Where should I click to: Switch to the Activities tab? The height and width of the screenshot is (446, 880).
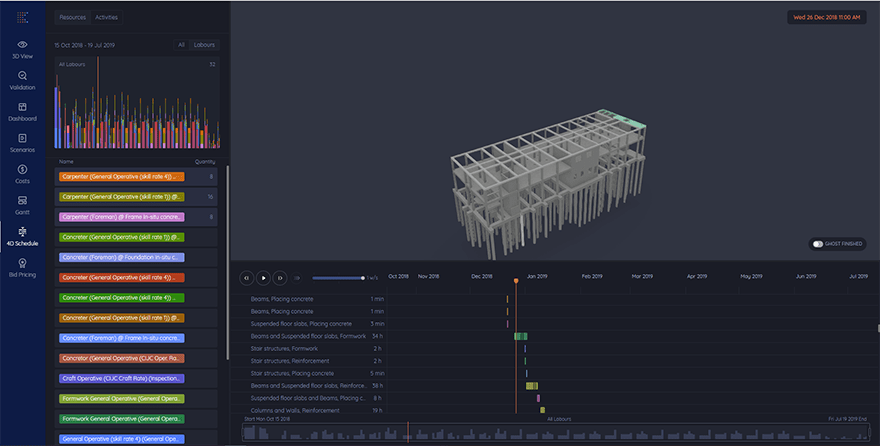[106, 17]
